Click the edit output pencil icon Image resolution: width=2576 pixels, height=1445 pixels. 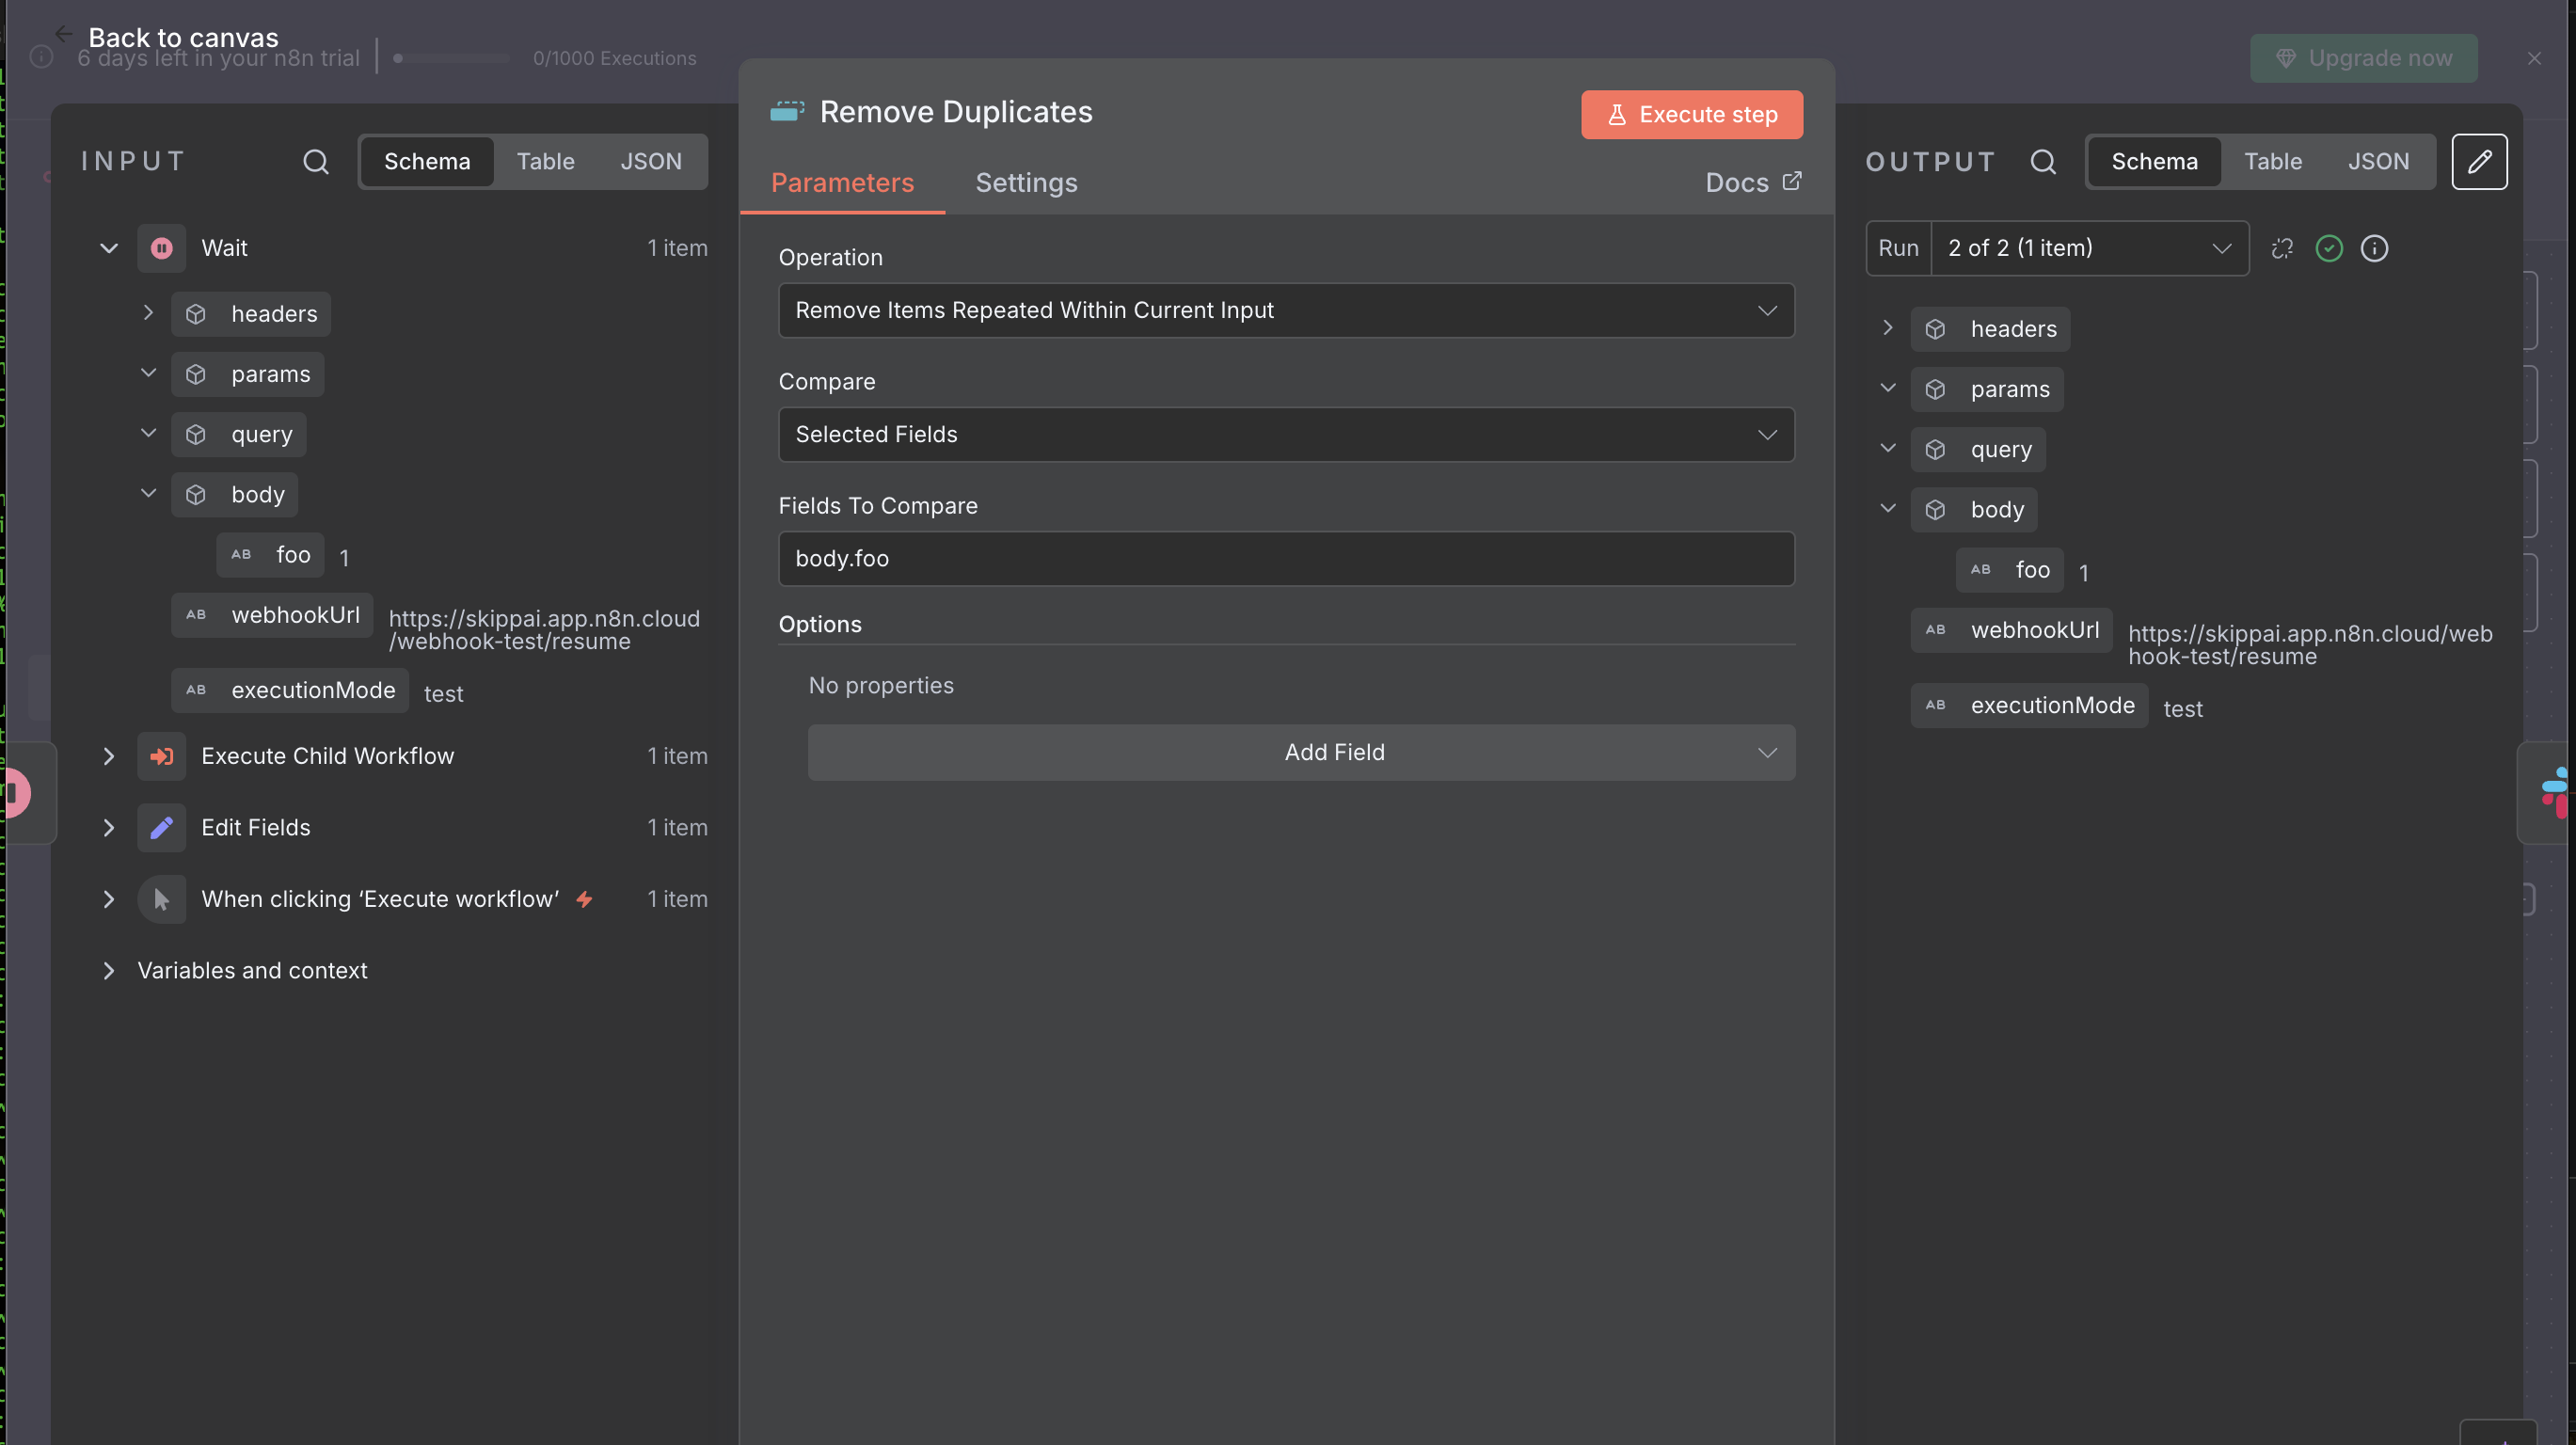pos(2479,162)
